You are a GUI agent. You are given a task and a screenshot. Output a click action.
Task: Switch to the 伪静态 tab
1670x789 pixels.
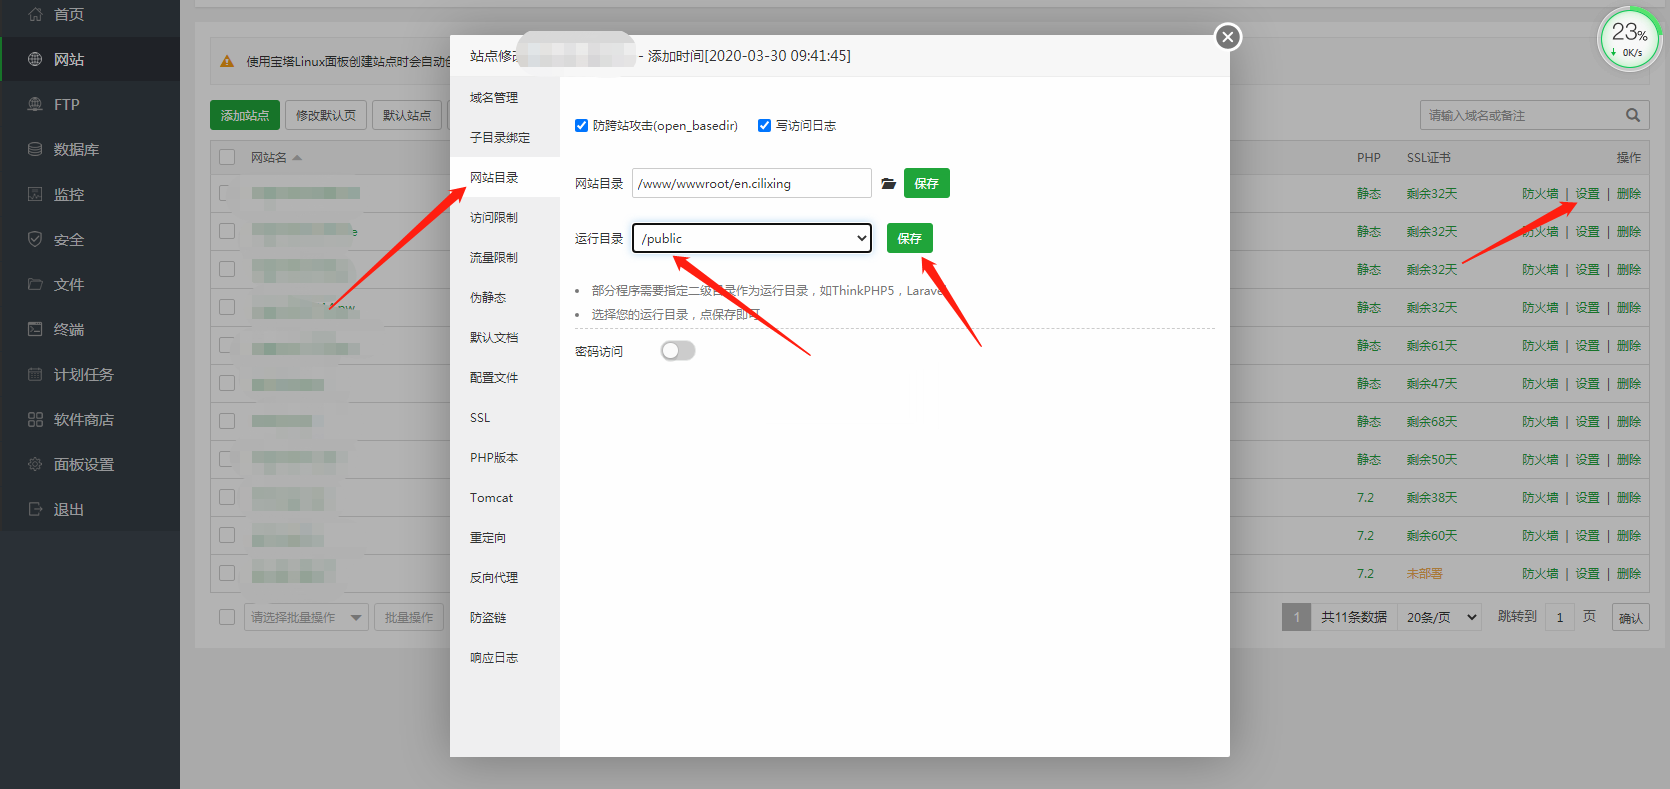point(488,298)
